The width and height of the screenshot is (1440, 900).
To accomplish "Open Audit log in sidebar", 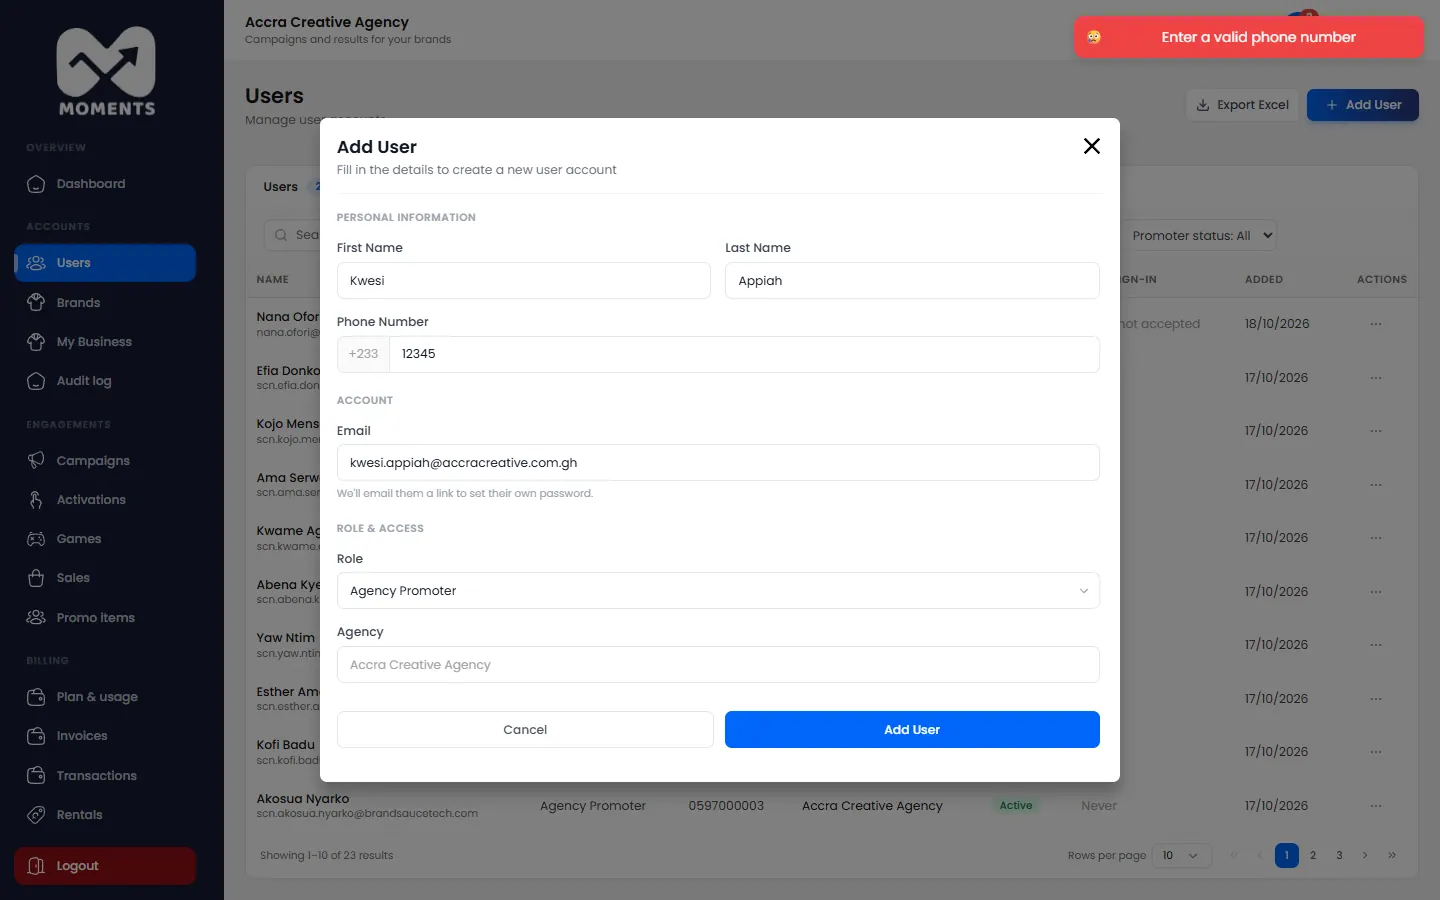I will (105, 381).
